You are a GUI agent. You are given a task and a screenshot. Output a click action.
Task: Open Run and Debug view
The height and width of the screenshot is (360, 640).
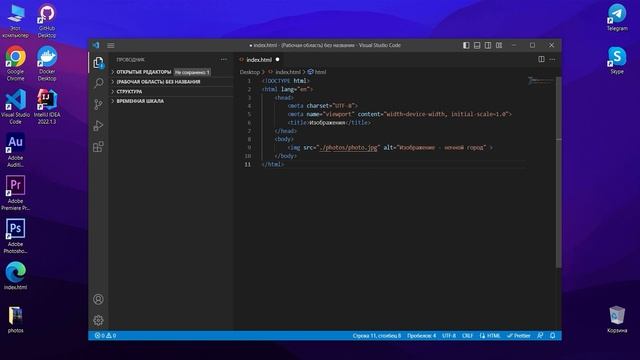point(98,126)
